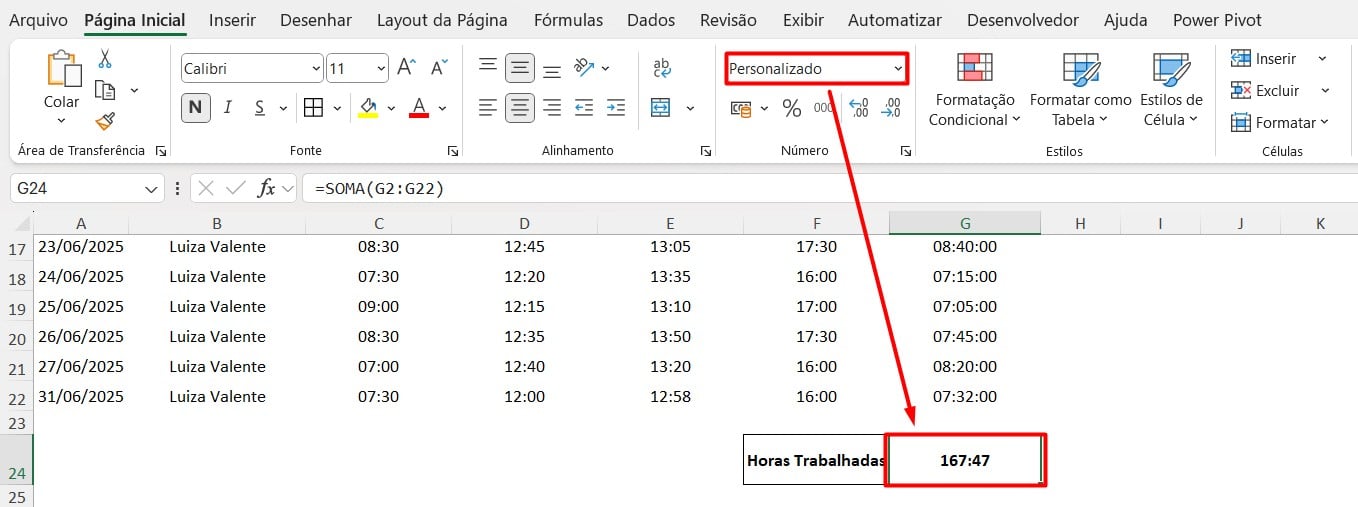Open Formatar como Tabela menu
Image resolution: width=1358 pixels, height=507 pixels.
1081,91
